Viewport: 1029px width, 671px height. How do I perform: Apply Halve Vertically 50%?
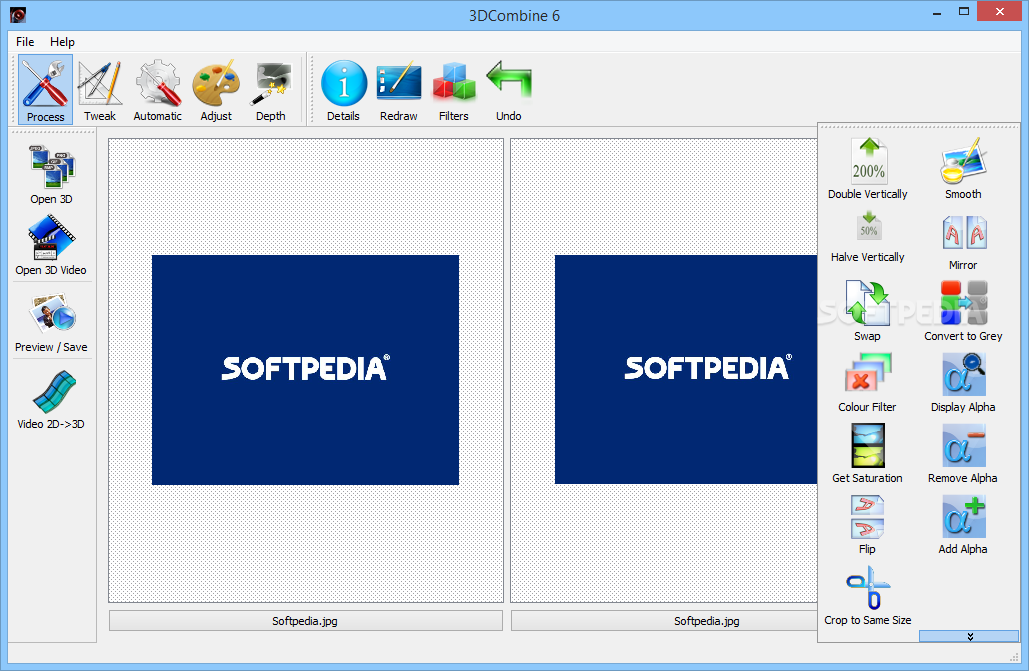click(x=868, y=236)
